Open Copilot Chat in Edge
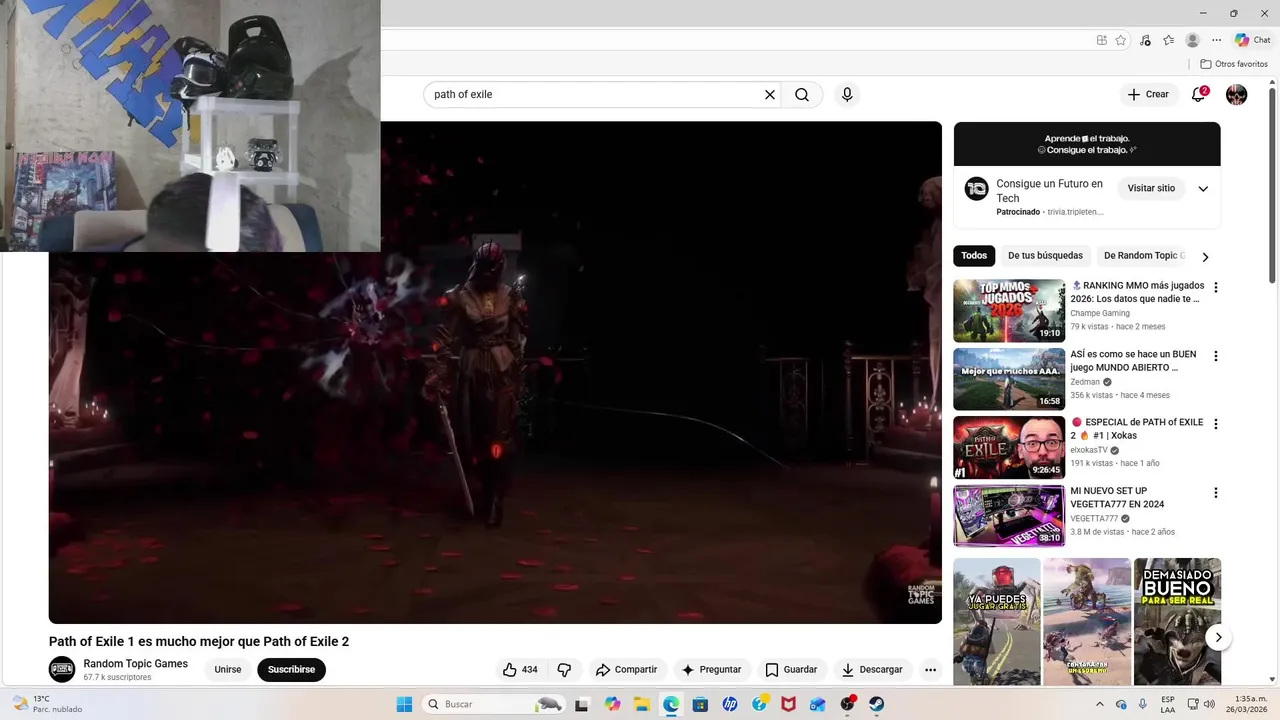Screen dimensions: 1280x720 1253,40
